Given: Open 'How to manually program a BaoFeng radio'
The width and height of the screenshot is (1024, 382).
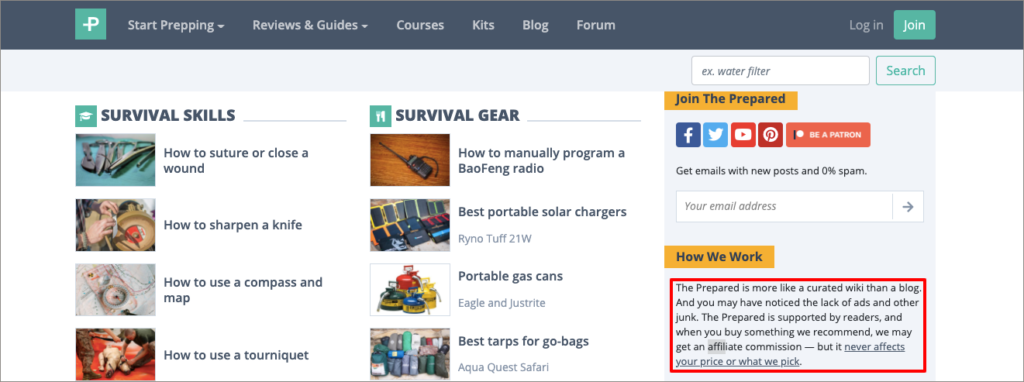Looking at the screenshot, I should point(541,161).
